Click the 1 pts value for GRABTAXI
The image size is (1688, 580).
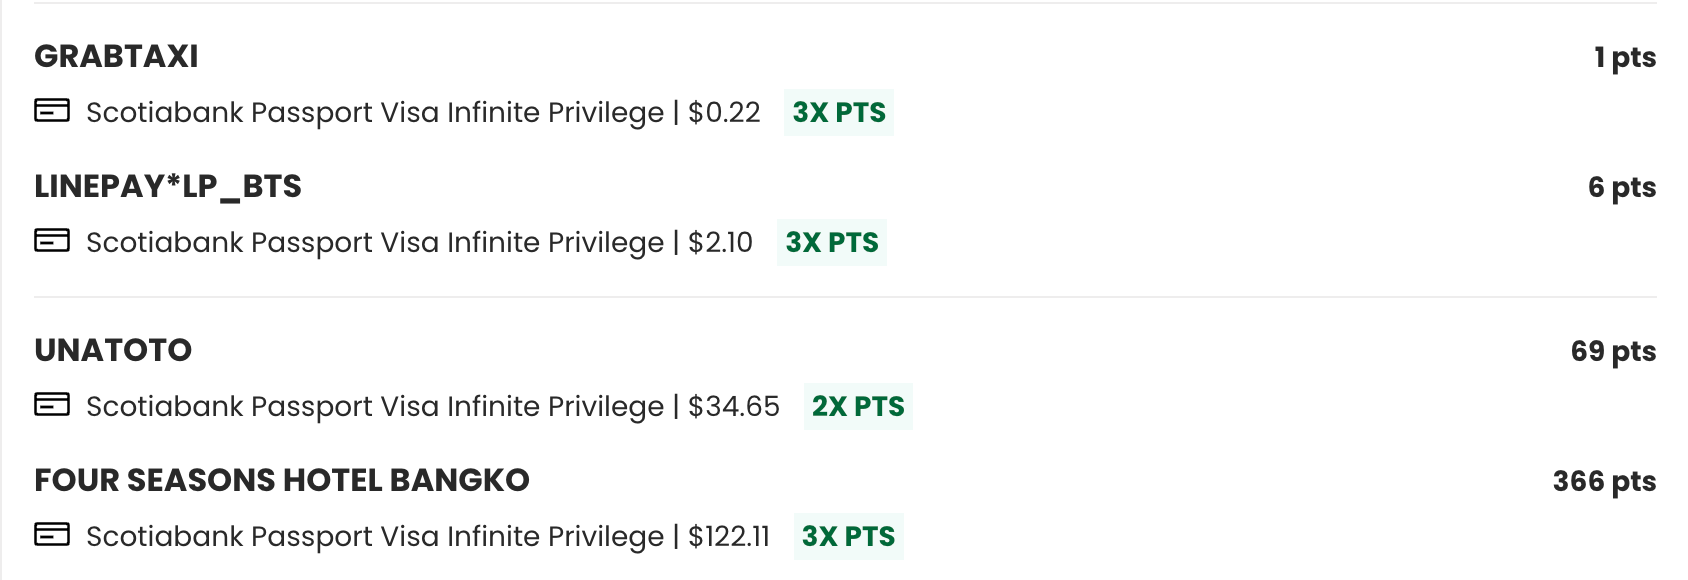[x=1625, y=58]
